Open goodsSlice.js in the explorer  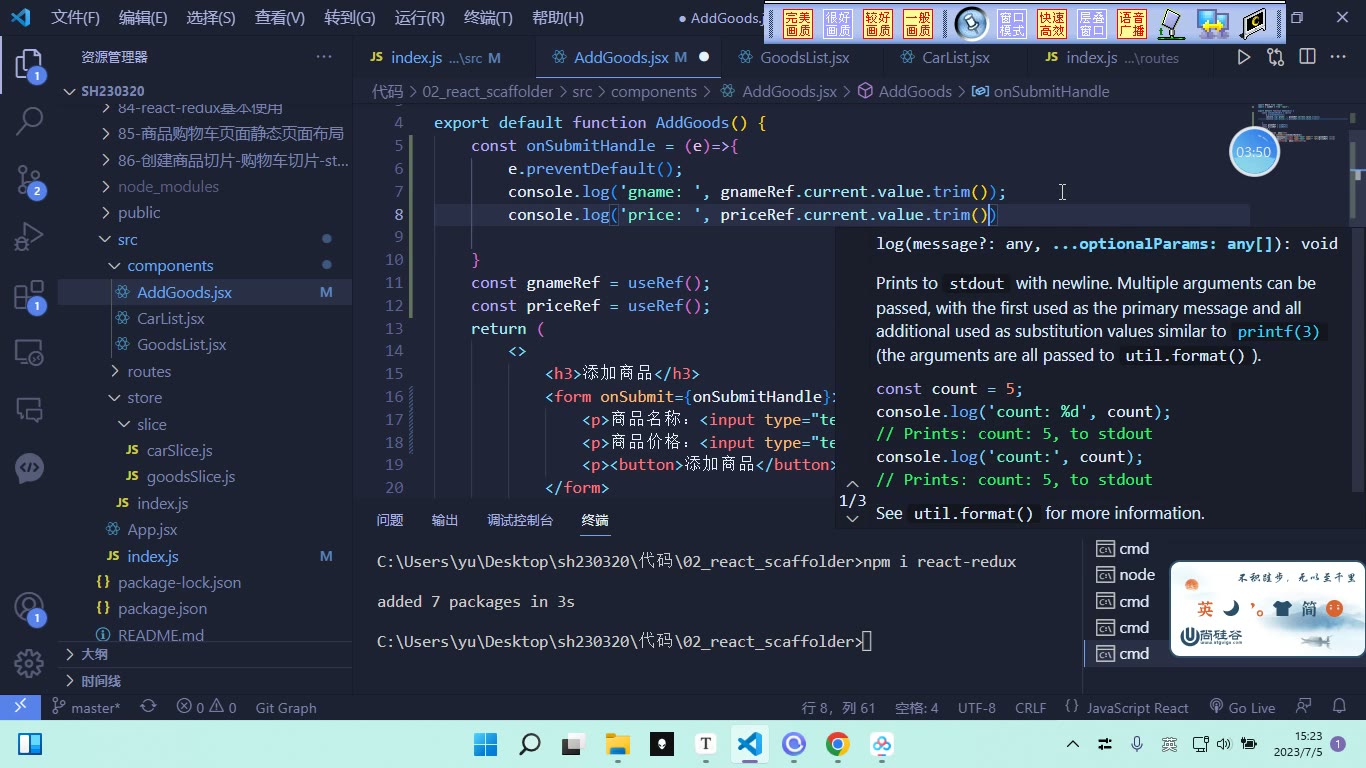pyautogui.click(x=190, y=476)
